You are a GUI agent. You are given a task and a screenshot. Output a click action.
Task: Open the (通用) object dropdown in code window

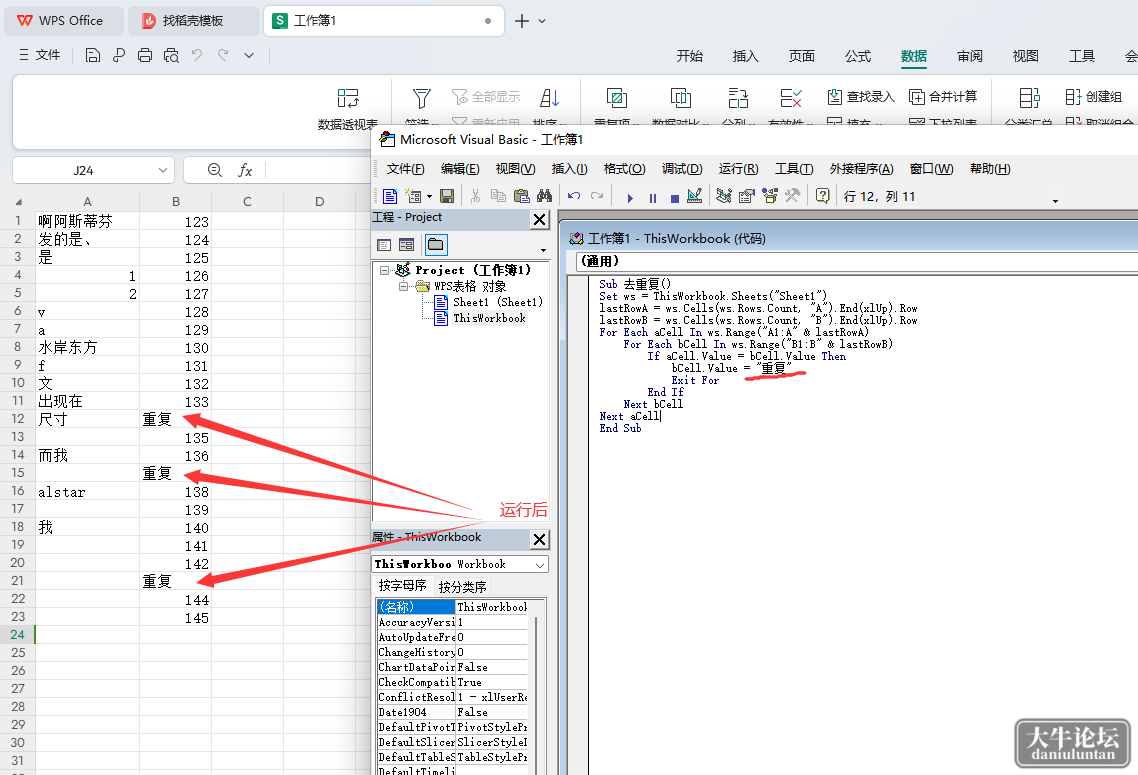pyautogui.click(x=856, y=261)
